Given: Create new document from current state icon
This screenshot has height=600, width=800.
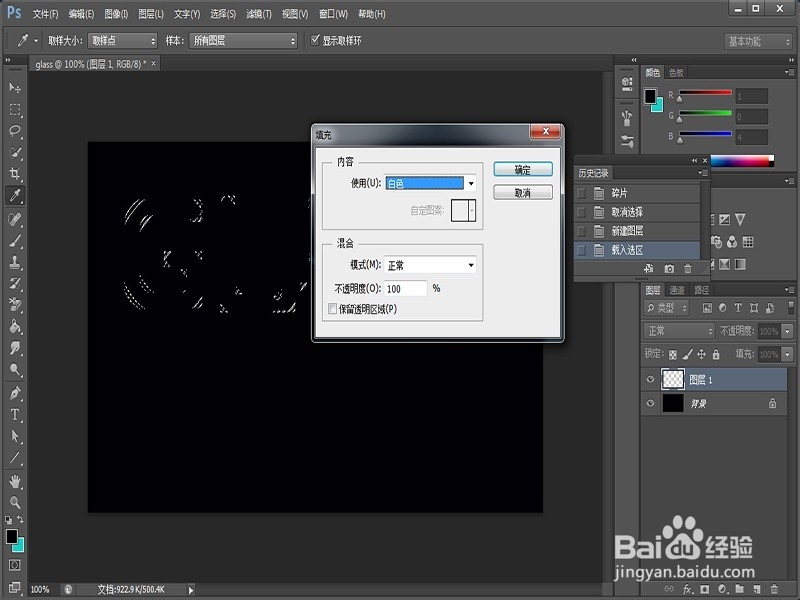Looking at the screenshot, I should coord(648,268).
